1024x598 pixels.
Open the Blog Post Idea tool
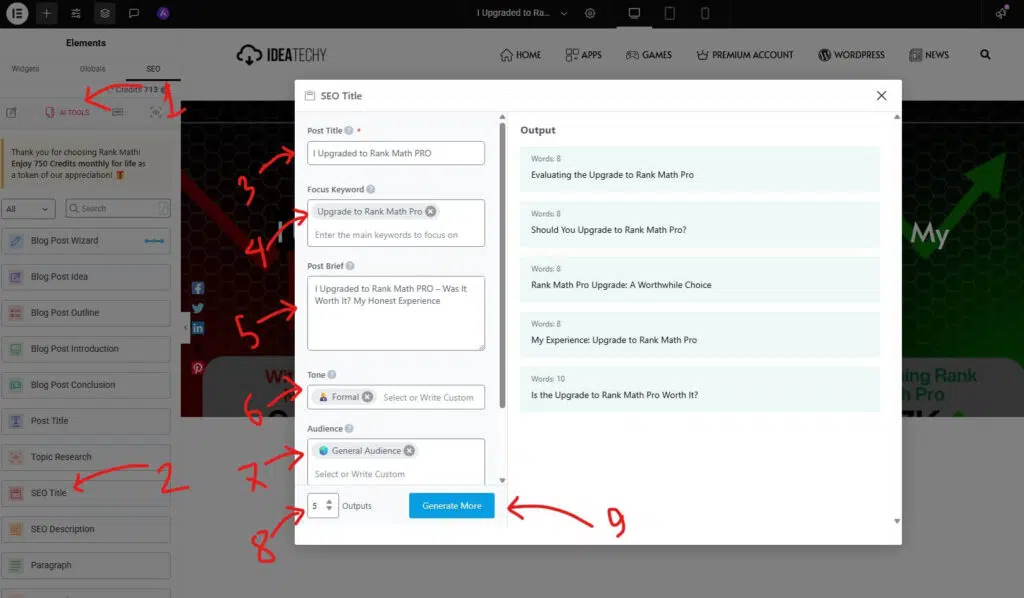tap(86, 277)
